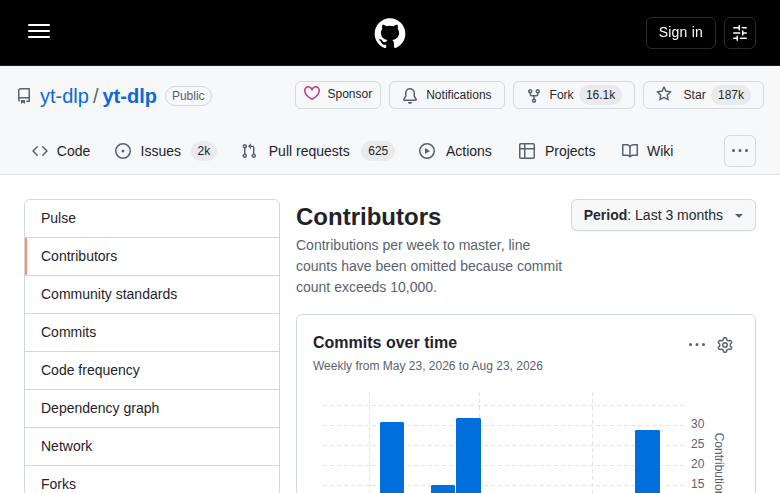Viewport: 780px width, 493px height.
Task: Expand the additional repository tabs overflow menu
Action: tap(740, 151)
